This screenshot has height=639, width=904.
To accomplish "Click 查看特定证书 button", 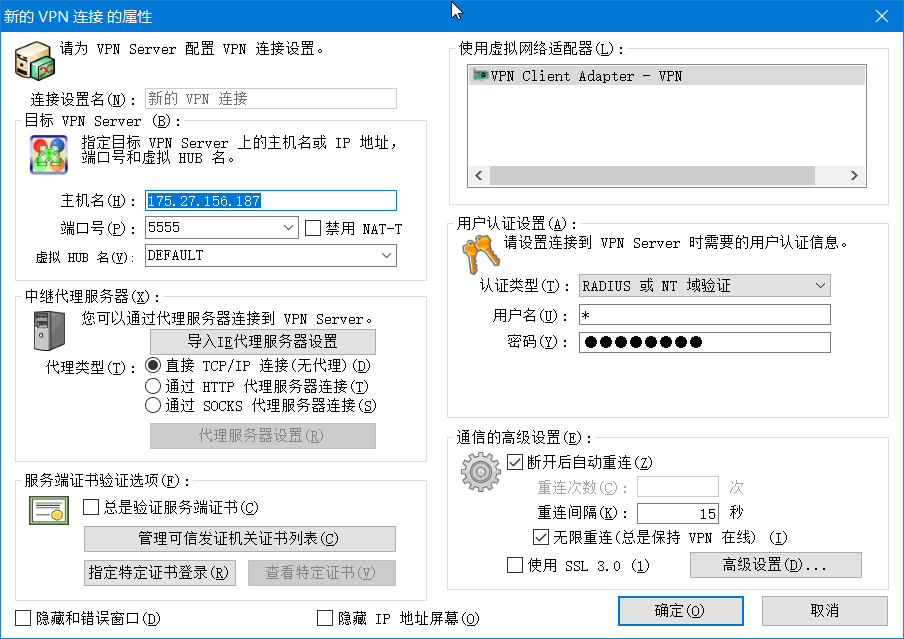I will click(x=322, y=573).
